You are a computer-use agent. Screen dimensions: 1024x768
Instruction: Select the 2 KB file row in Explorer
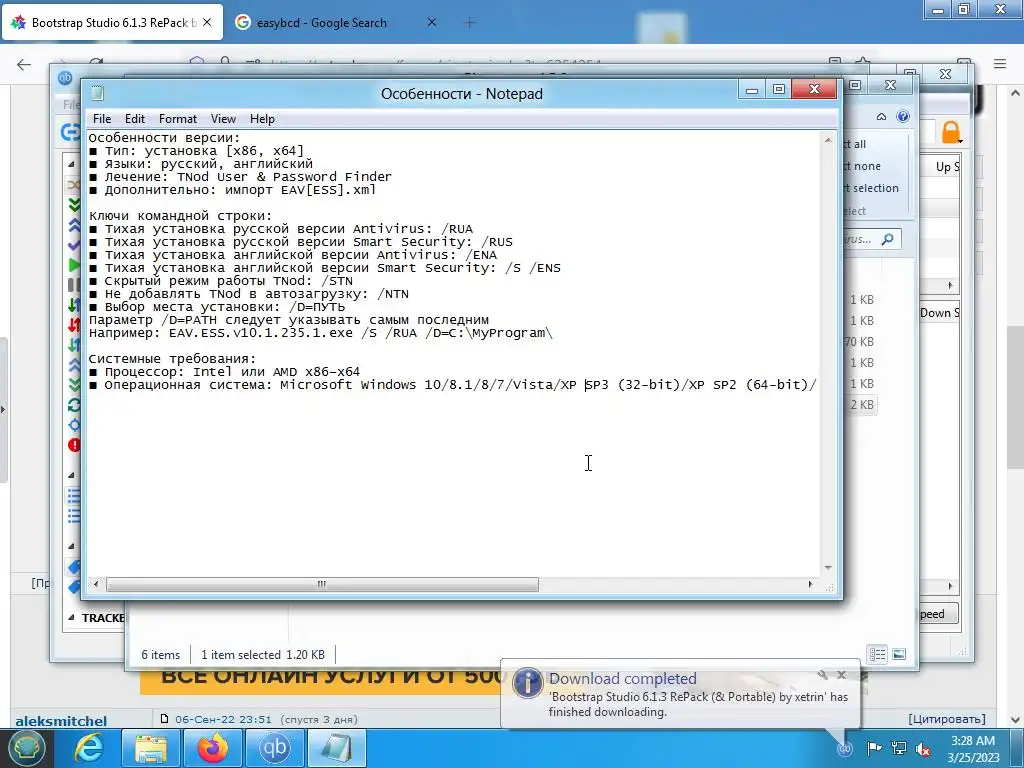click(861, 404)
